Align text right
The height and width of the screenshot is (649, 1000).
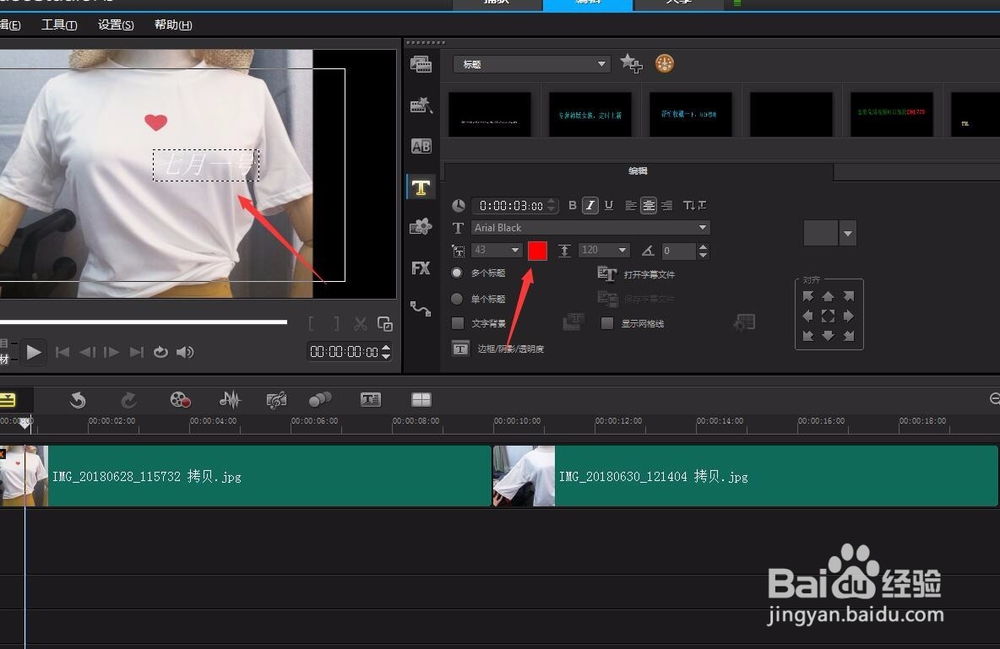pos(666,205)
